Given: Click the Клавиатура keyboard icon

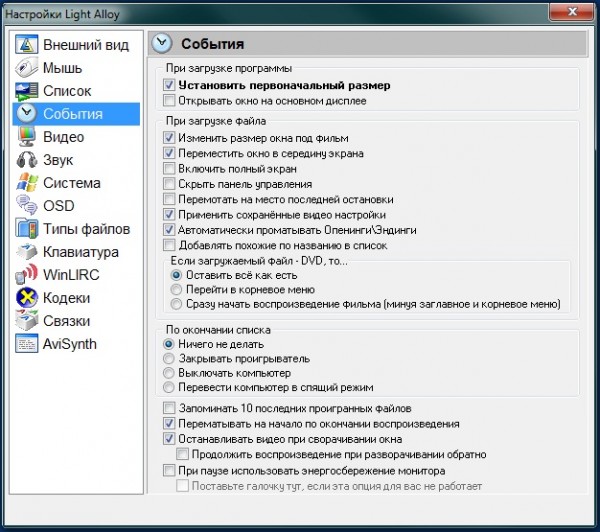Looking at the screenshot, I should coord(26,251).
